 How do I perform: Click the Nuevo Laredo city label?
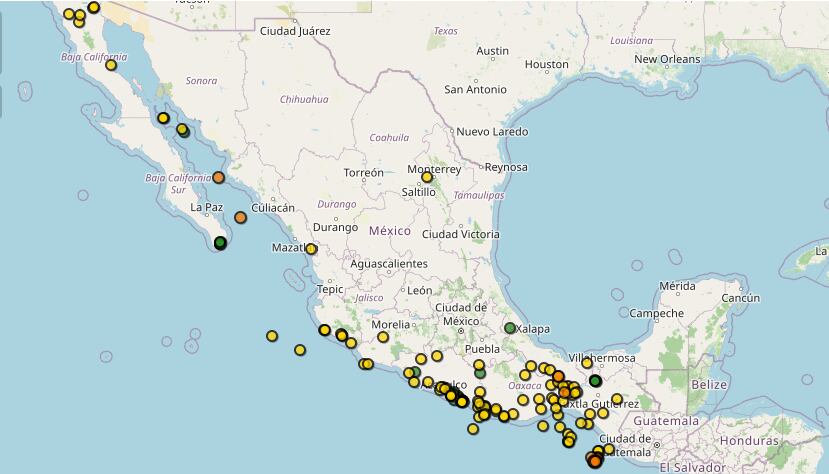tap(492, 132)
